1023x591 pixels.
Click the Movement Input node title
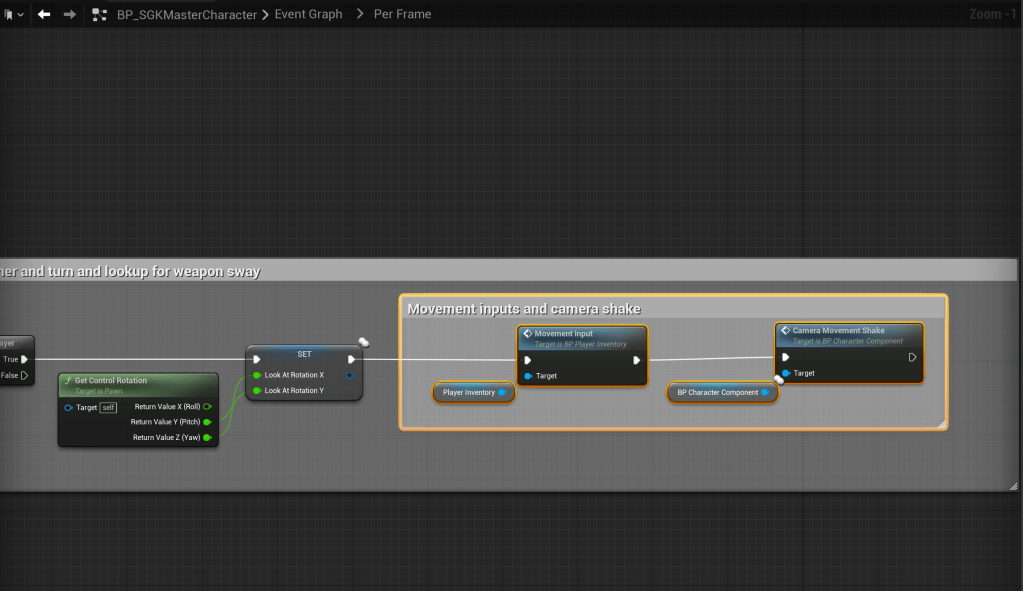point(563,334)
